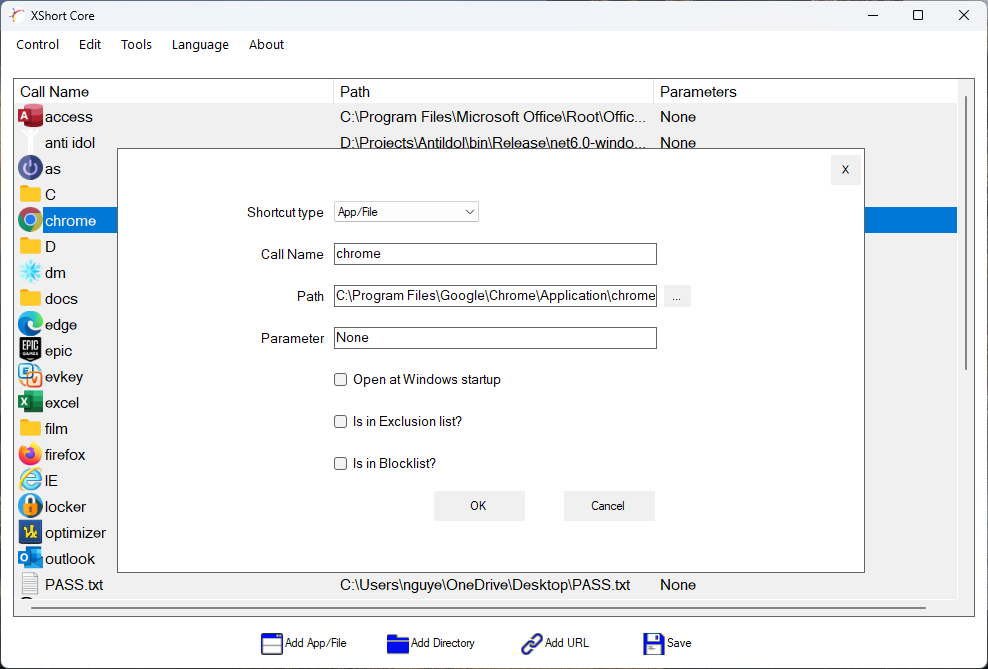This screenshot has width=988, height=669.
Task: Open the Edit menu
Action: click(89, 45)
